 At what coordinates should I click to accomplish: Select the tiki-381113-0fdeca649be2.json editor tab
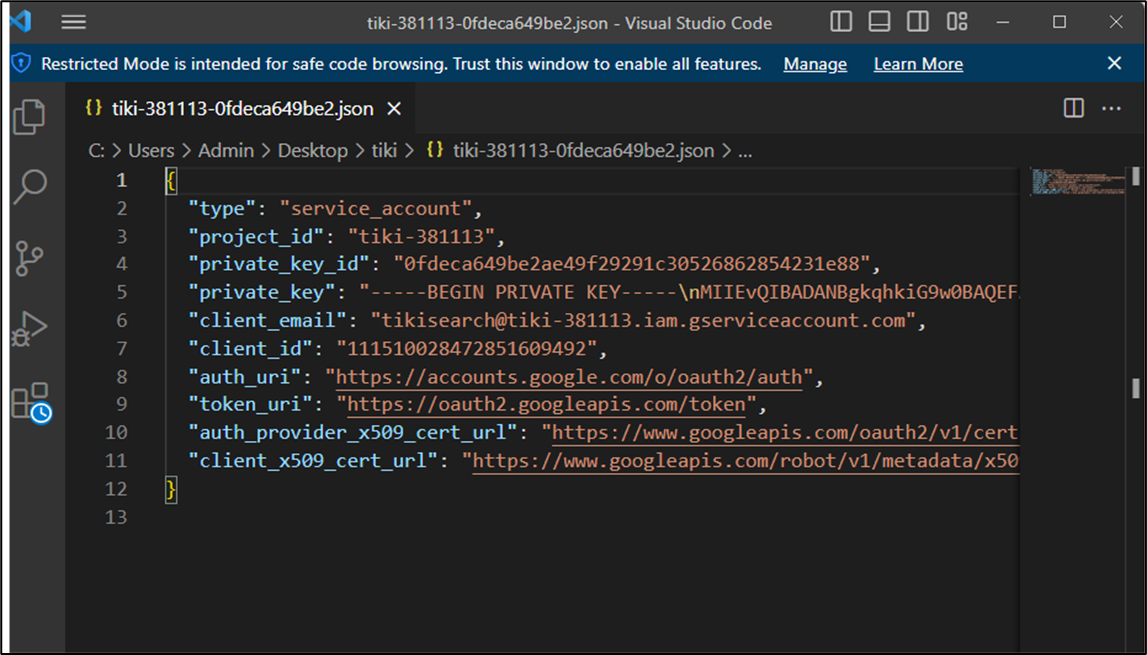point(242,109)
